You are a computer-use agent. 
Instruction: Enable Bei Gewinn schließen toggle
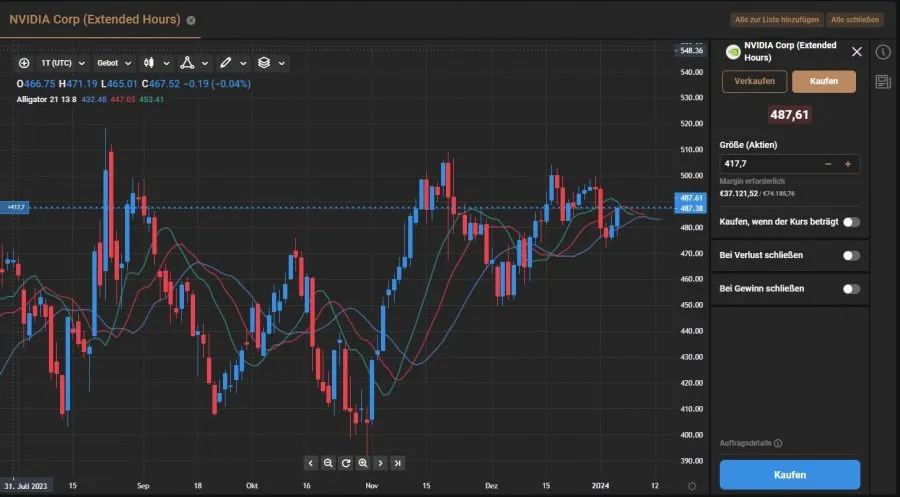pyautogui.click(x=851, y=289)
